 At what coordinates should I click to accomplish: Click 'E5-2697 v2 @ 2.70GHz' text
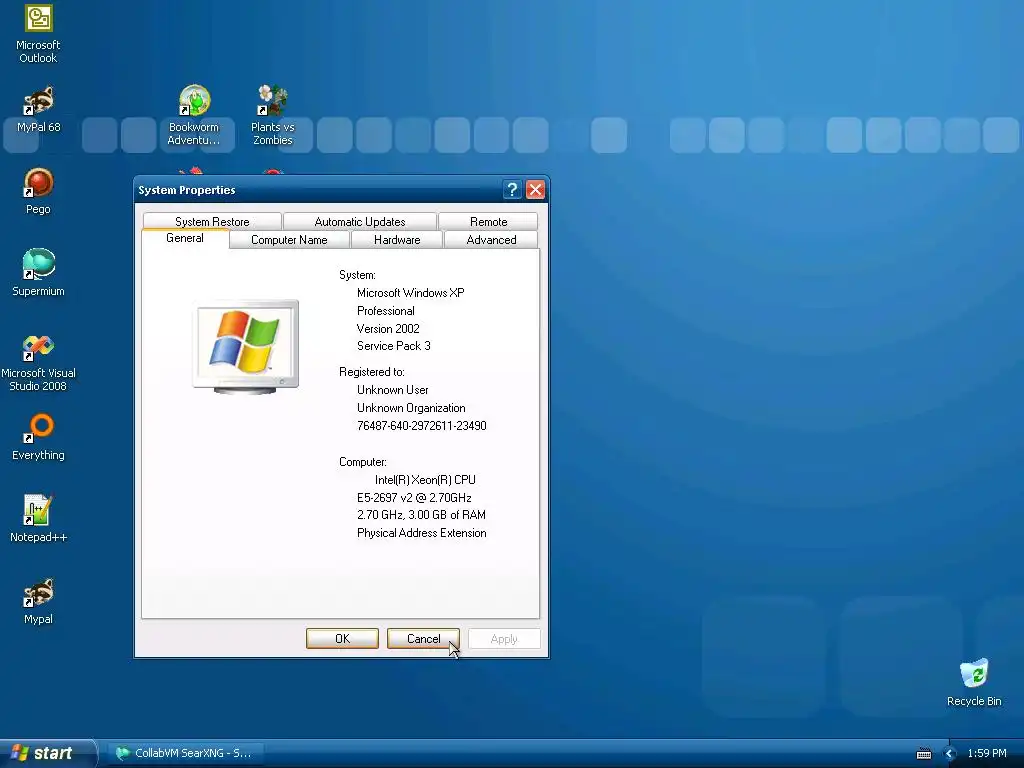click(414, 498)
